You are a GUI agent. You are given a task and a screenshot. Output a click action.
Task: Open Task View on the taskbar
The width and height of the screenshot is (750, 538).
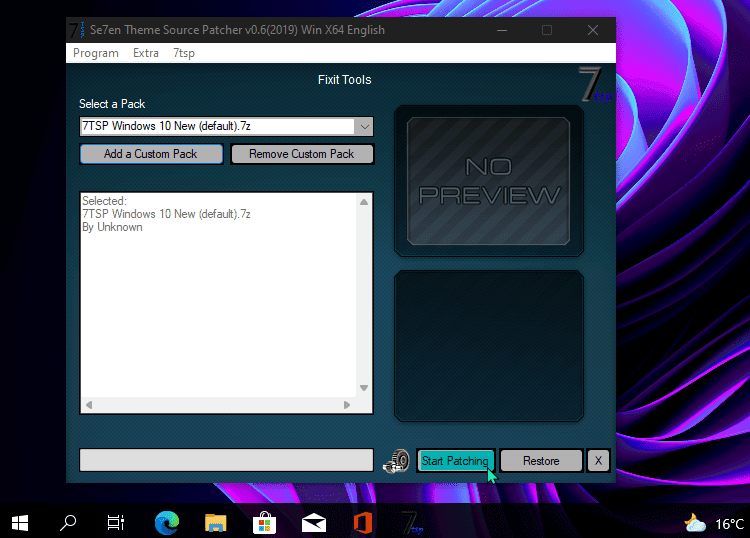click(x=116, y=523)
